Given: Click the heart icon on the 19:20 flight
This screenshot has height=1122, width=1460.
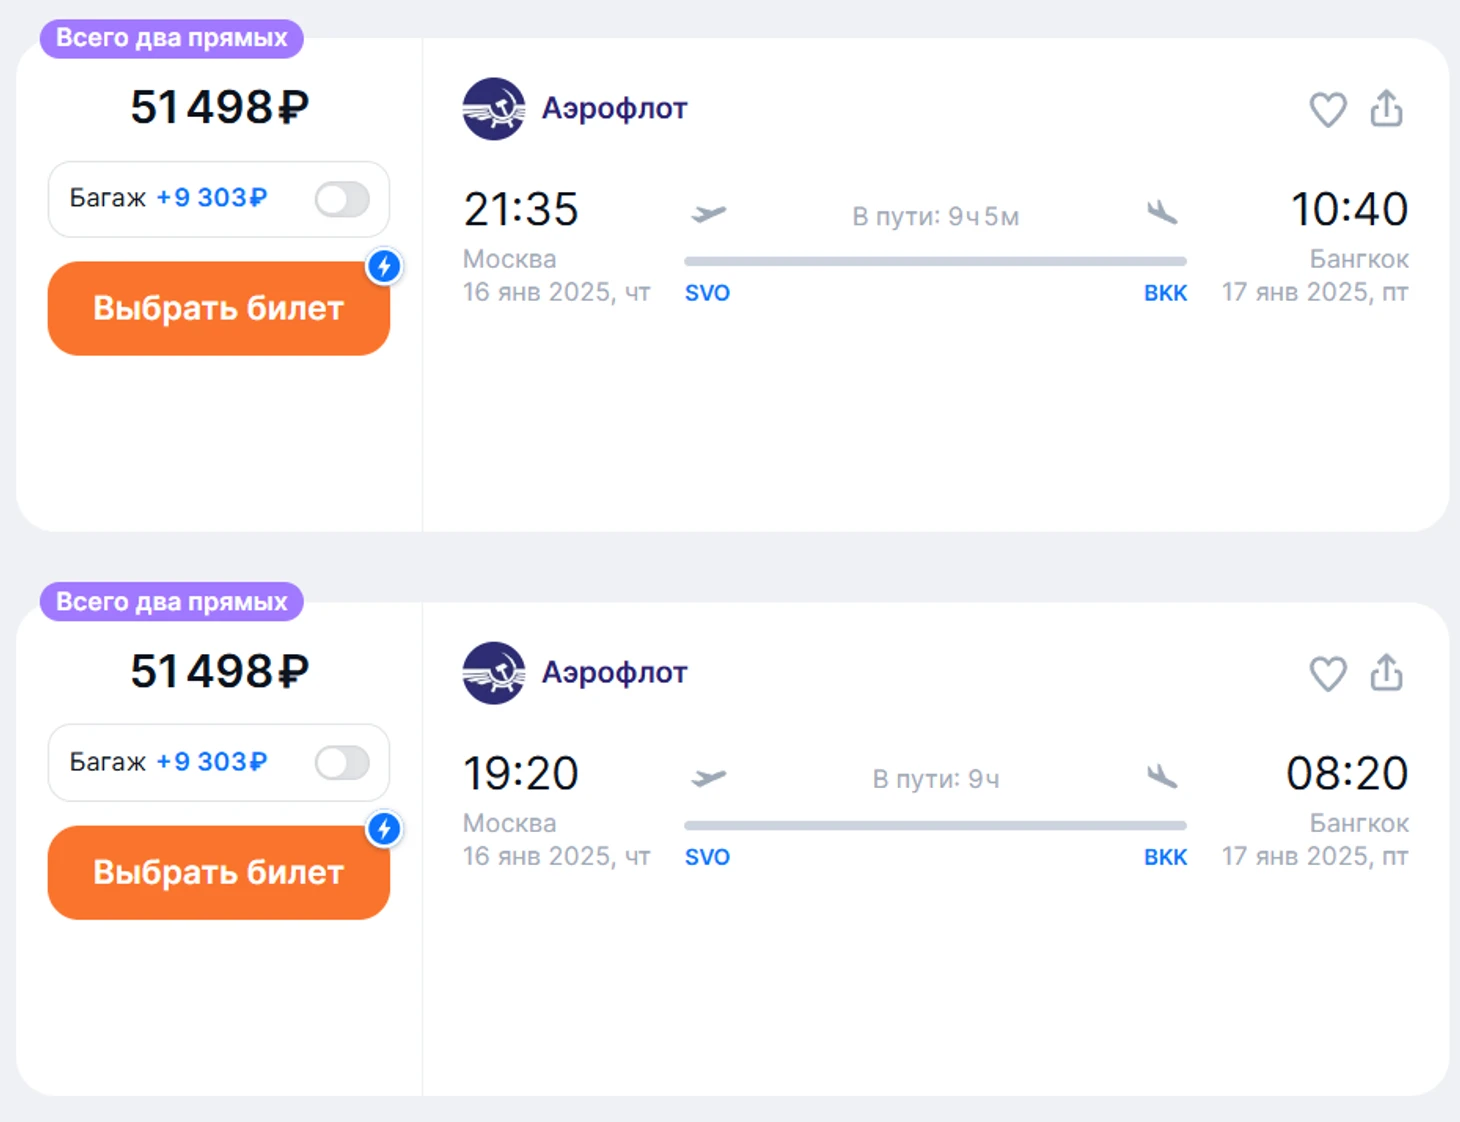Looking at the screenshot, I should pos(1328,674).
